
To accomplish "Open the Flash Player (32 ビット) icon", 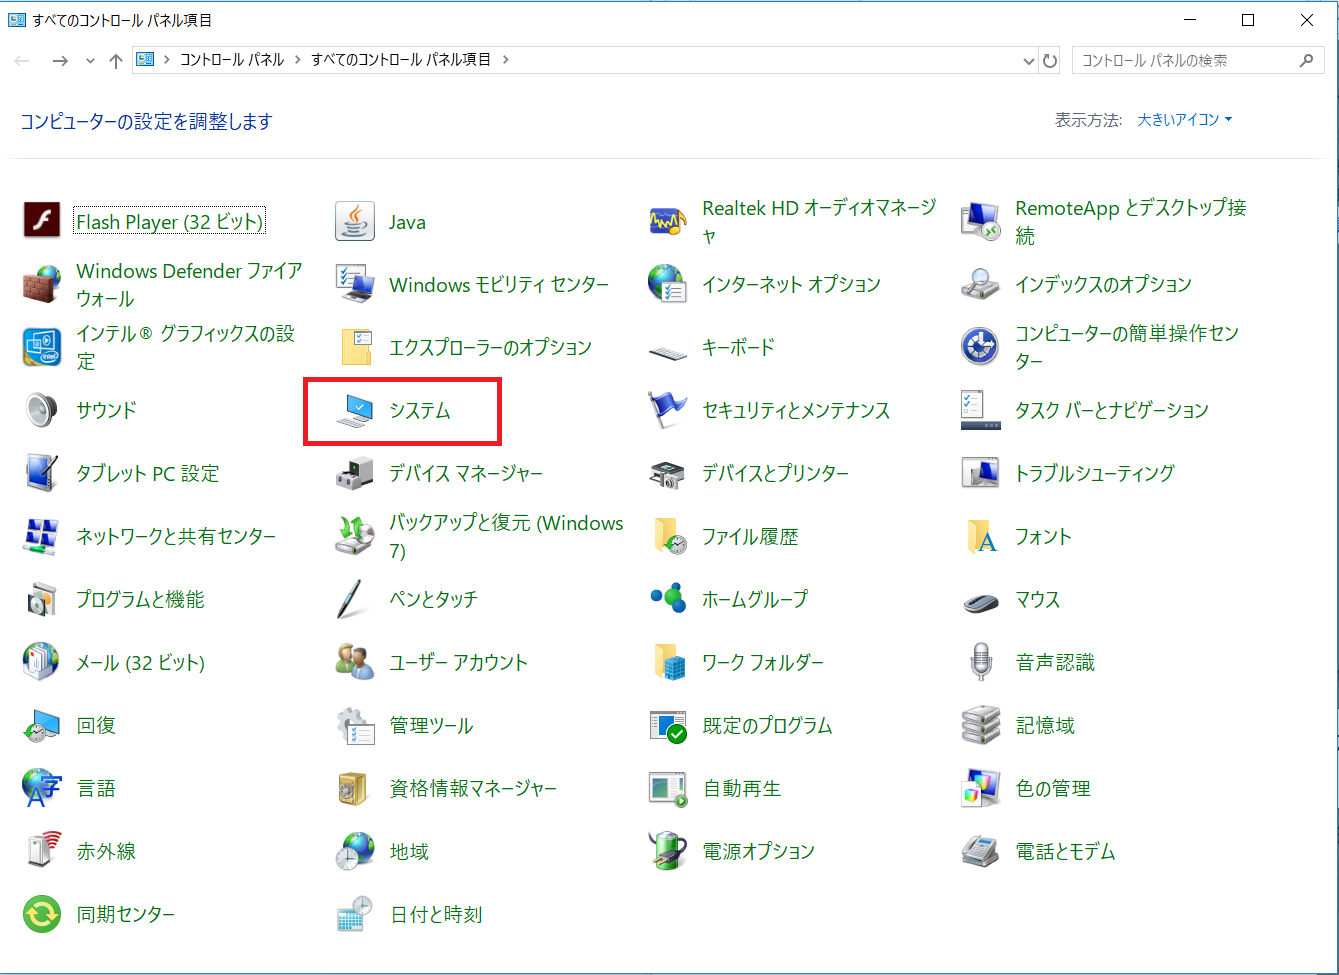I will pyautogui.click(x=42, y=220).
